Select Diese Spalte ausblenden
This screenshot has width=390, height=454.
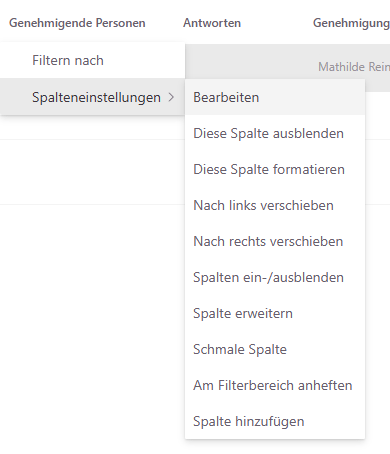click(x=275, y=133)
